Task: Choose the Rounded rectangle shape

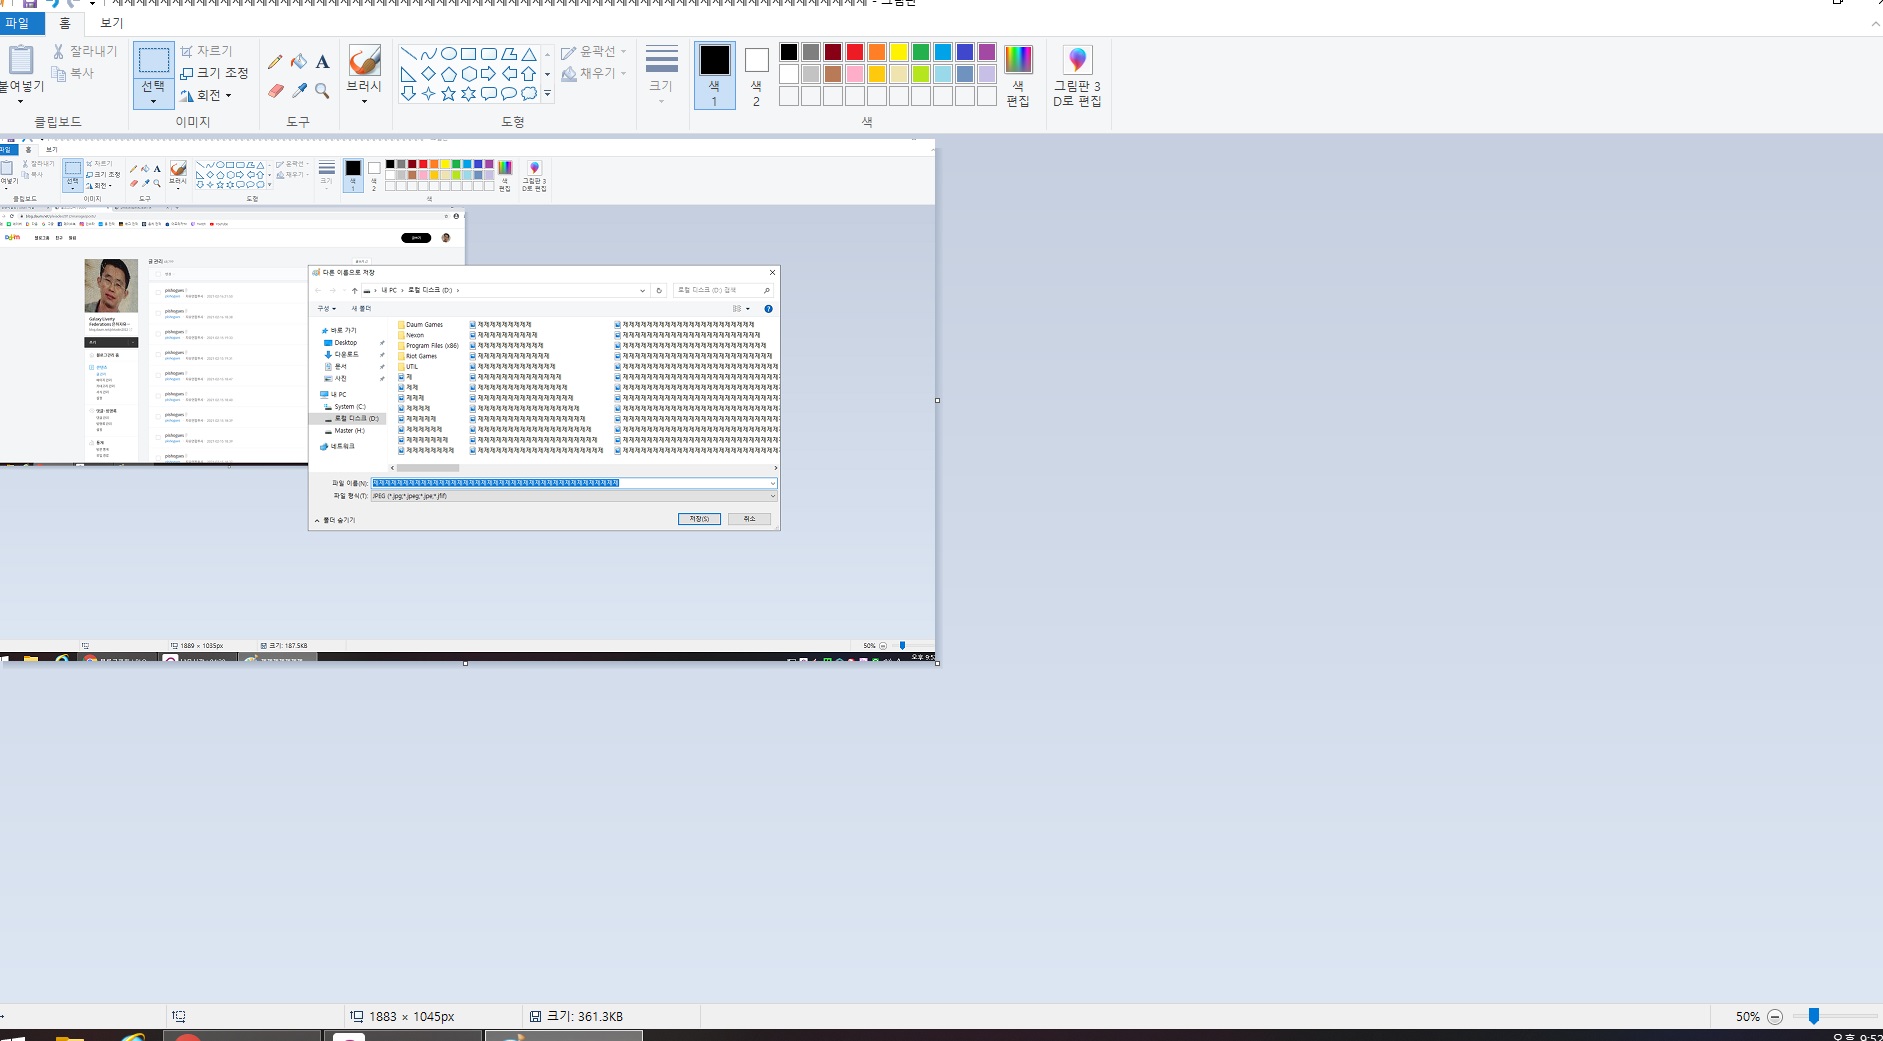Action: tap(488, 54)
